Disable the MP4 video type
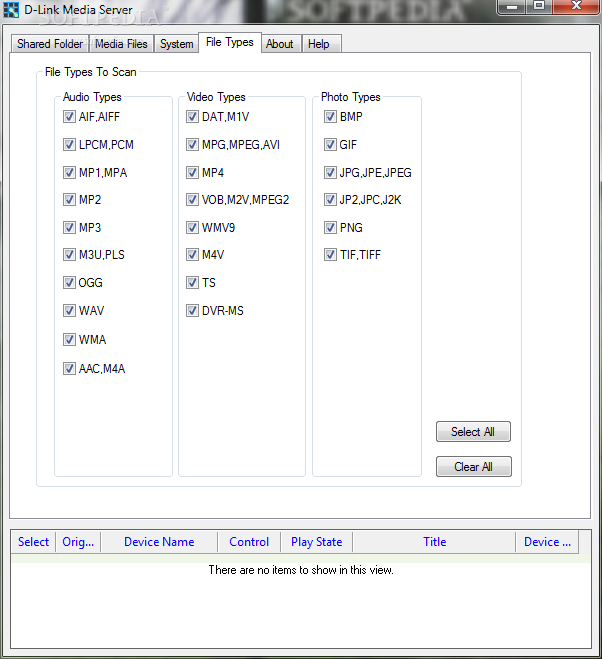Screen dimensions: 602x659 coord(192,172)
